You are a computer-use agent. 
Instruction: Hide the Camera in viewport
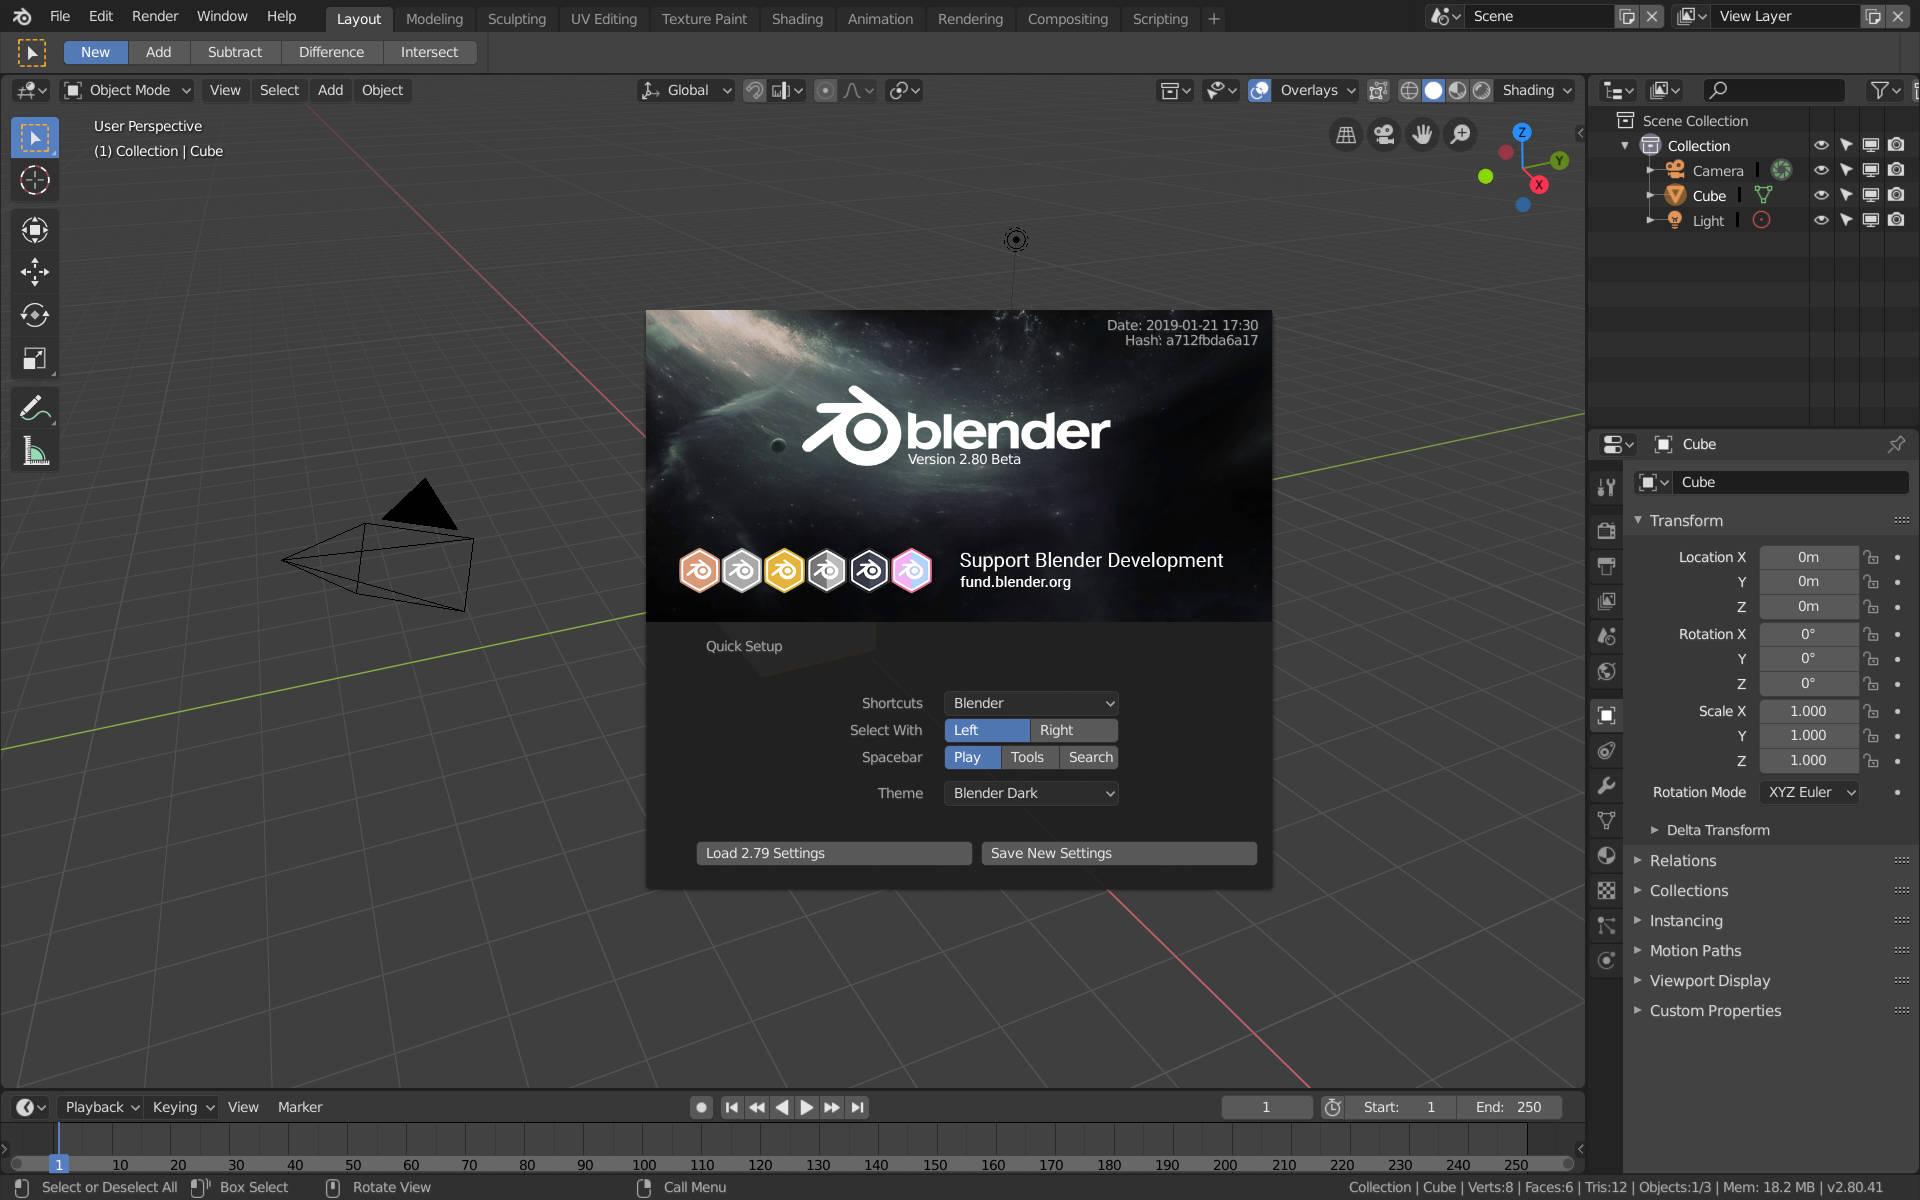(1821, 170)
